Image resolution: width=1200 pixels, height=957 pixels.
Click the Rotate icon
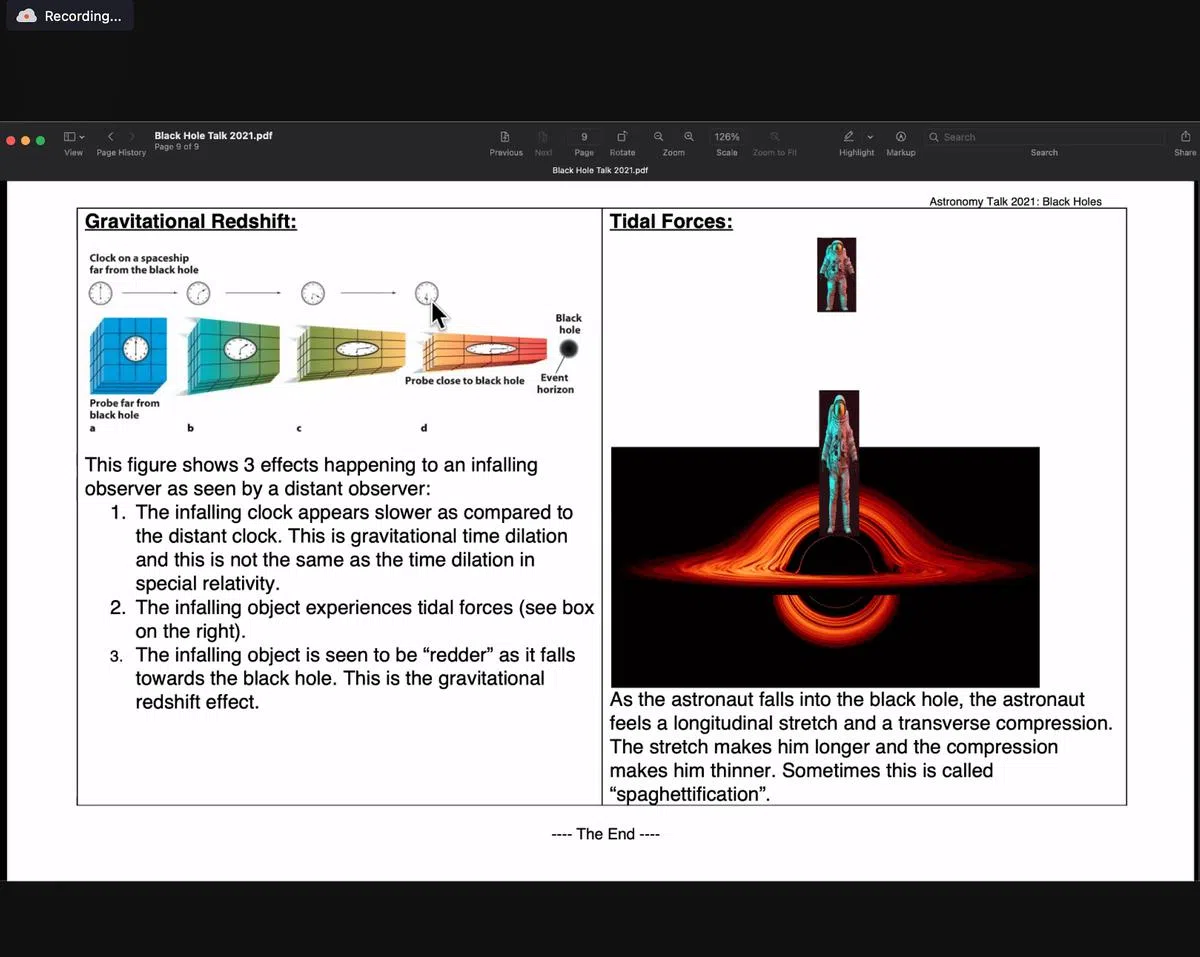(x=622, y=137)
